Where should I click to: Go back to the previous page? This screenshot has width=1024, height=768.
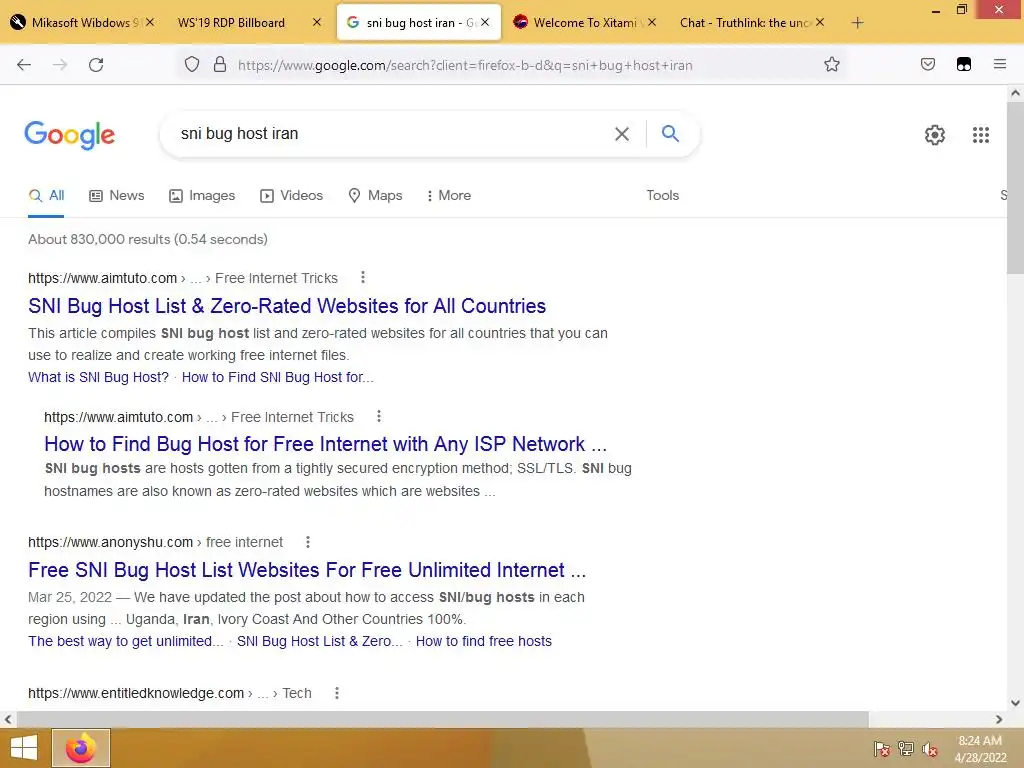pyautogui.click(x=24, y=65)
